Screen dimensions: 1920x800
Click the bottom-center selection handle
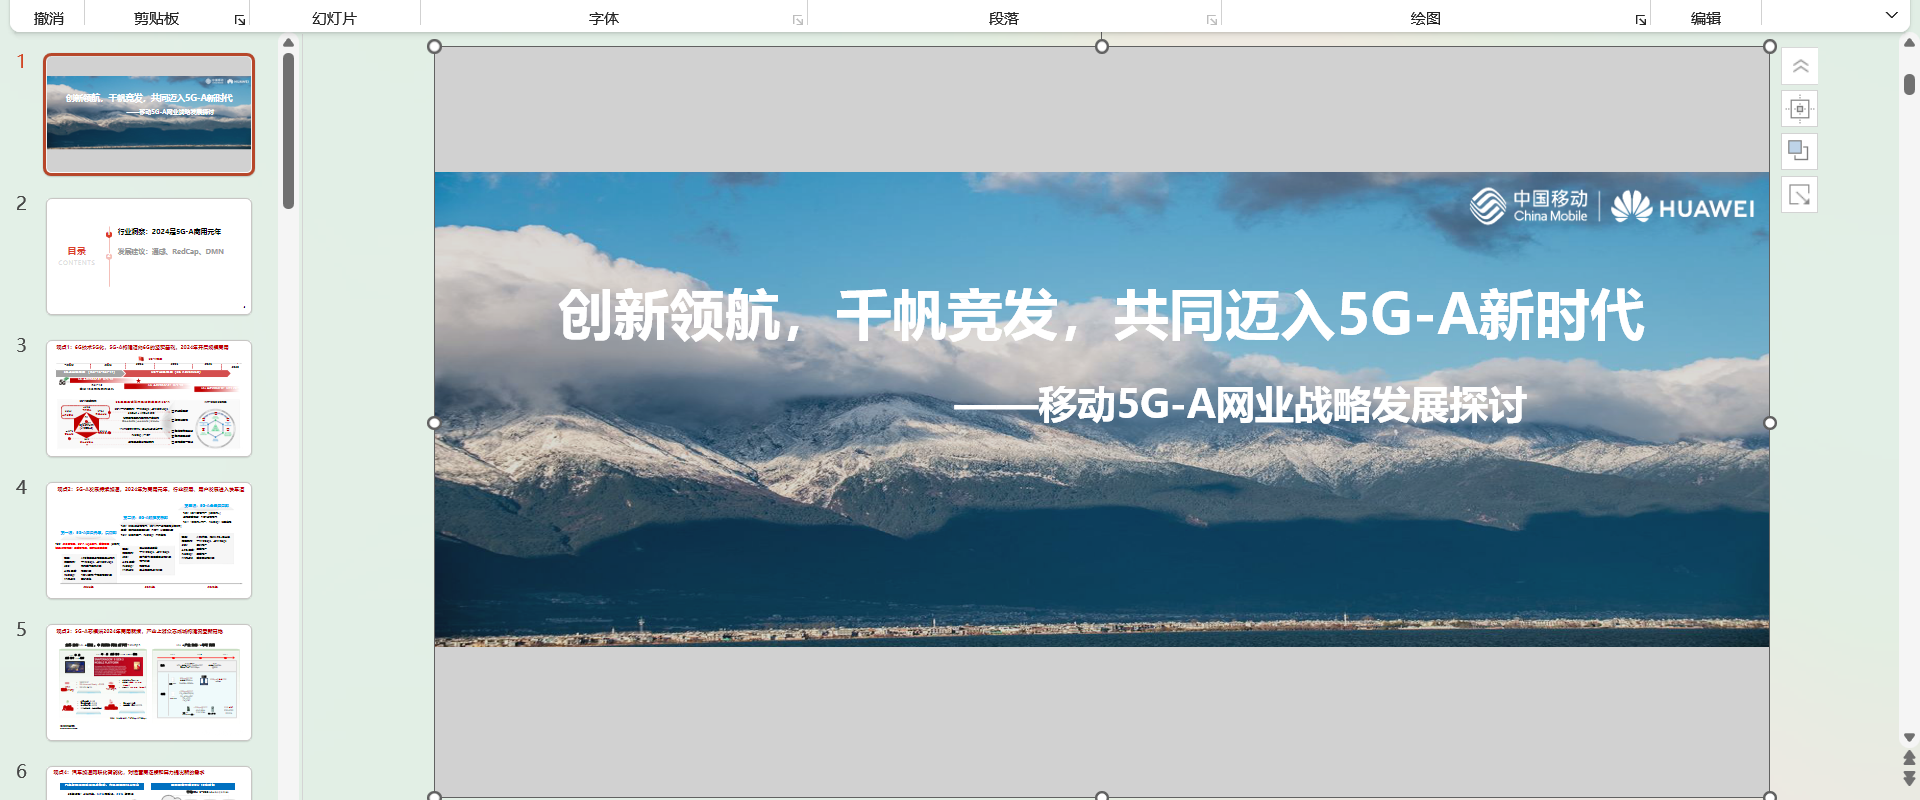click(1102, 796)
